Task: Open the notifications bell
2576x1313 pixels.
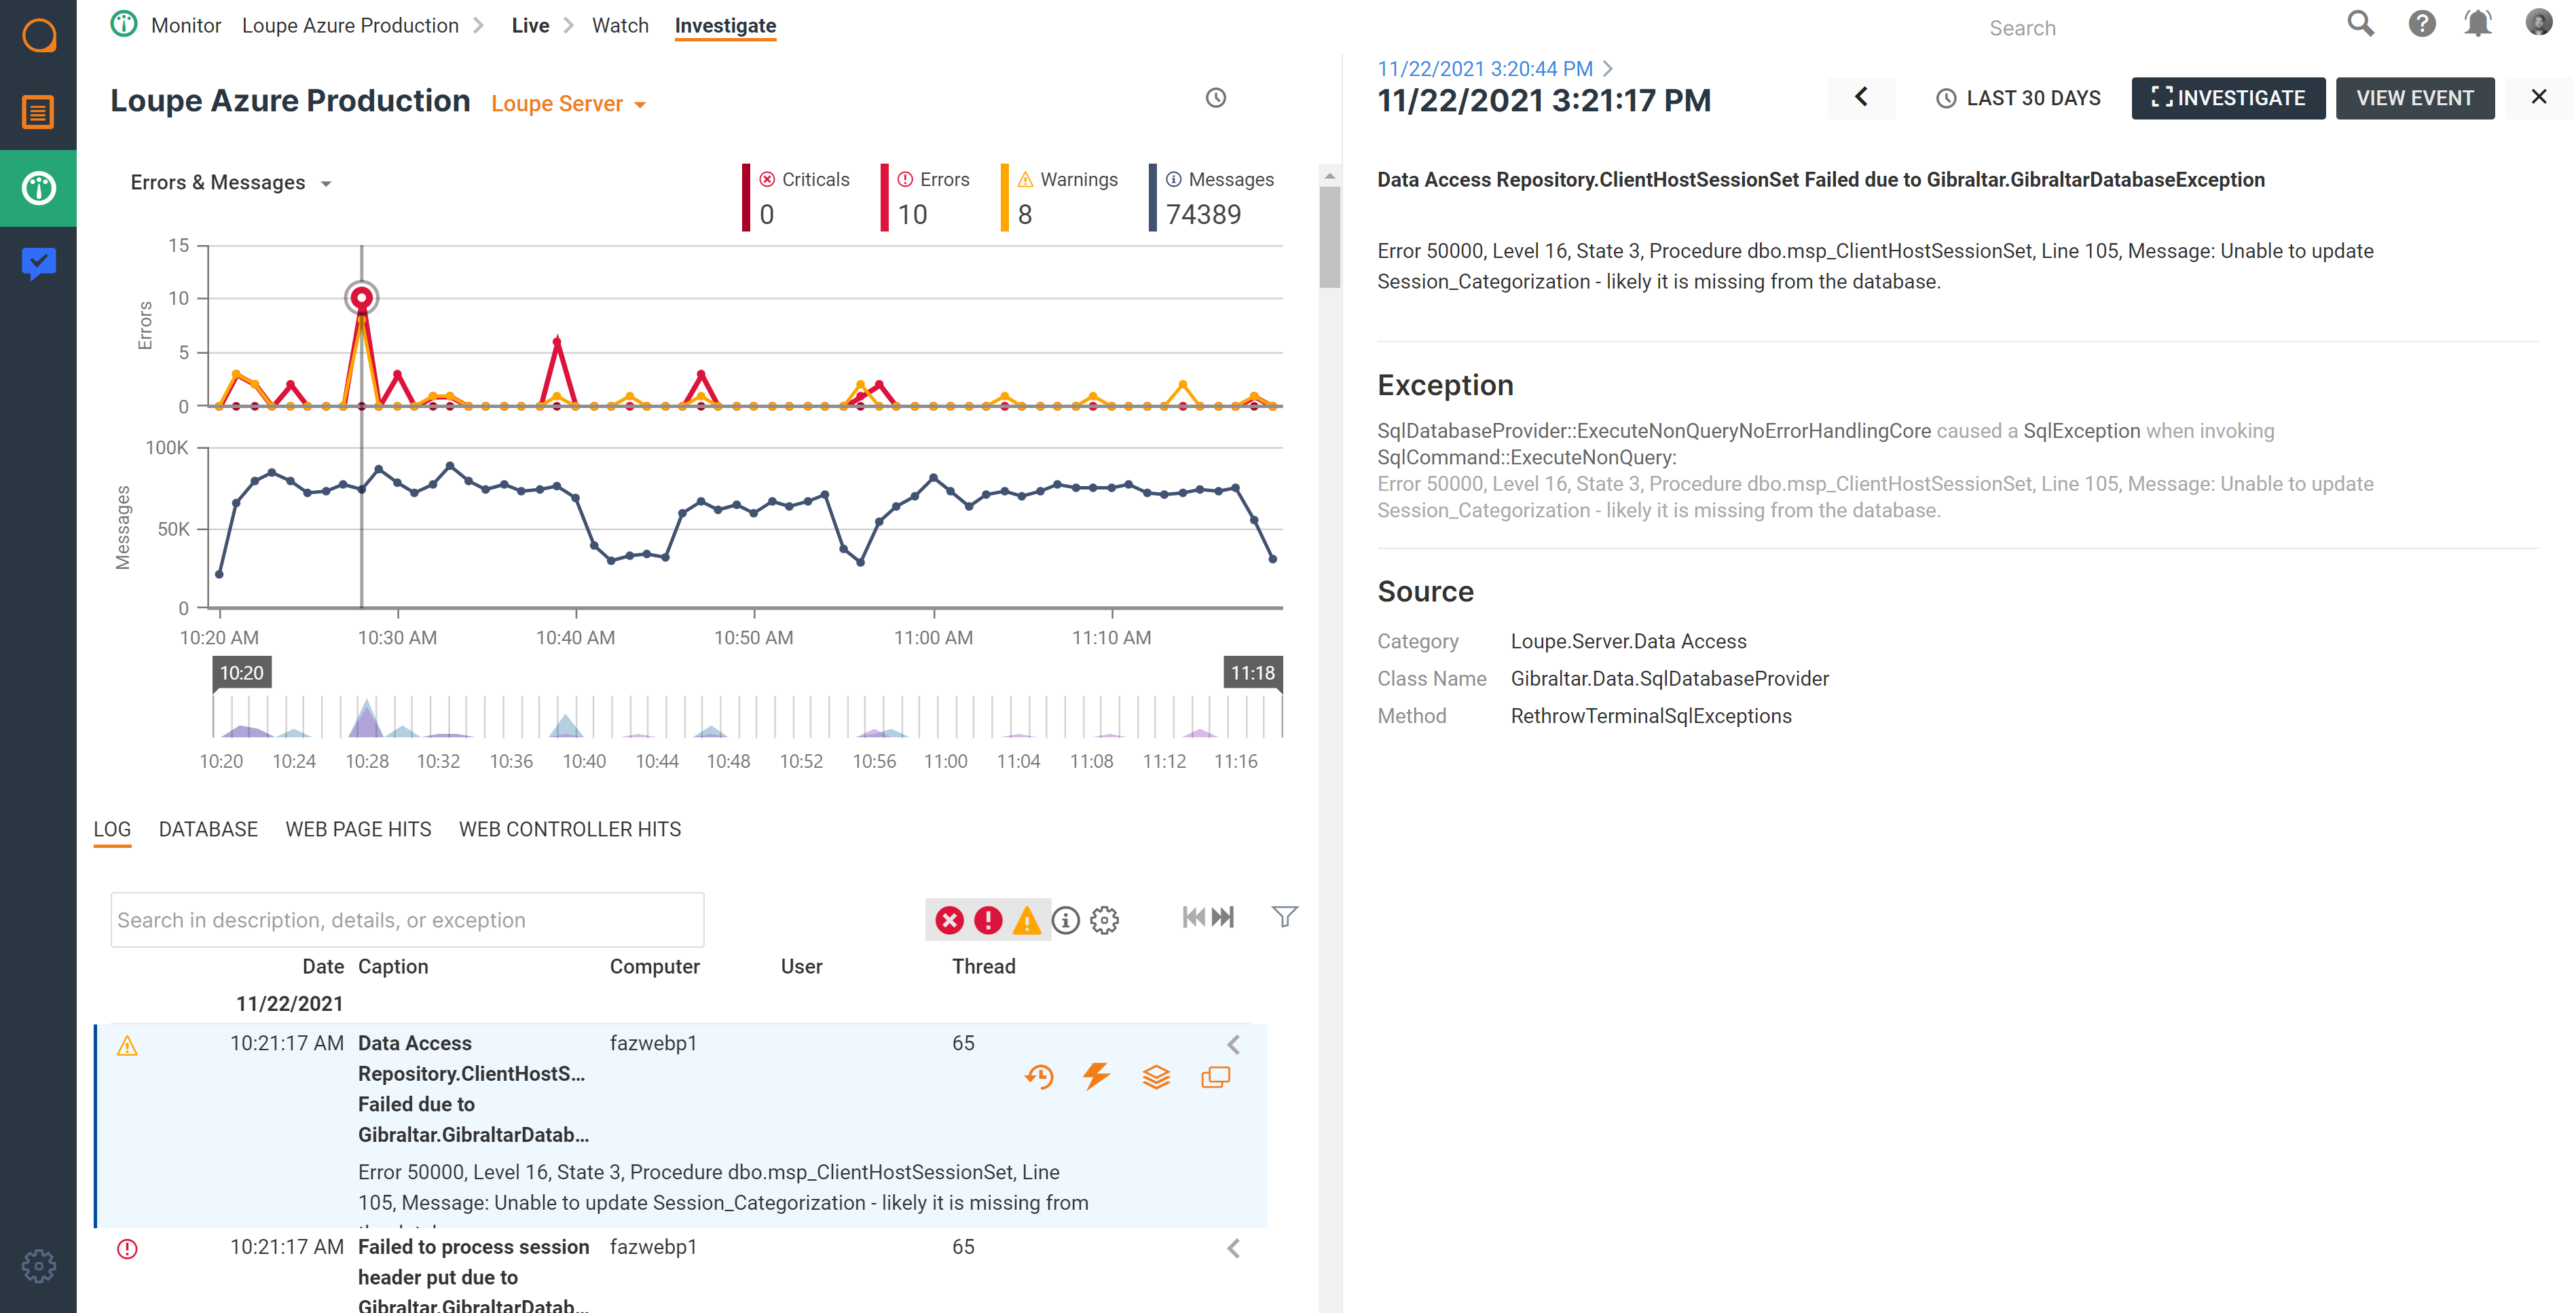Action: tap(2477, 24)
